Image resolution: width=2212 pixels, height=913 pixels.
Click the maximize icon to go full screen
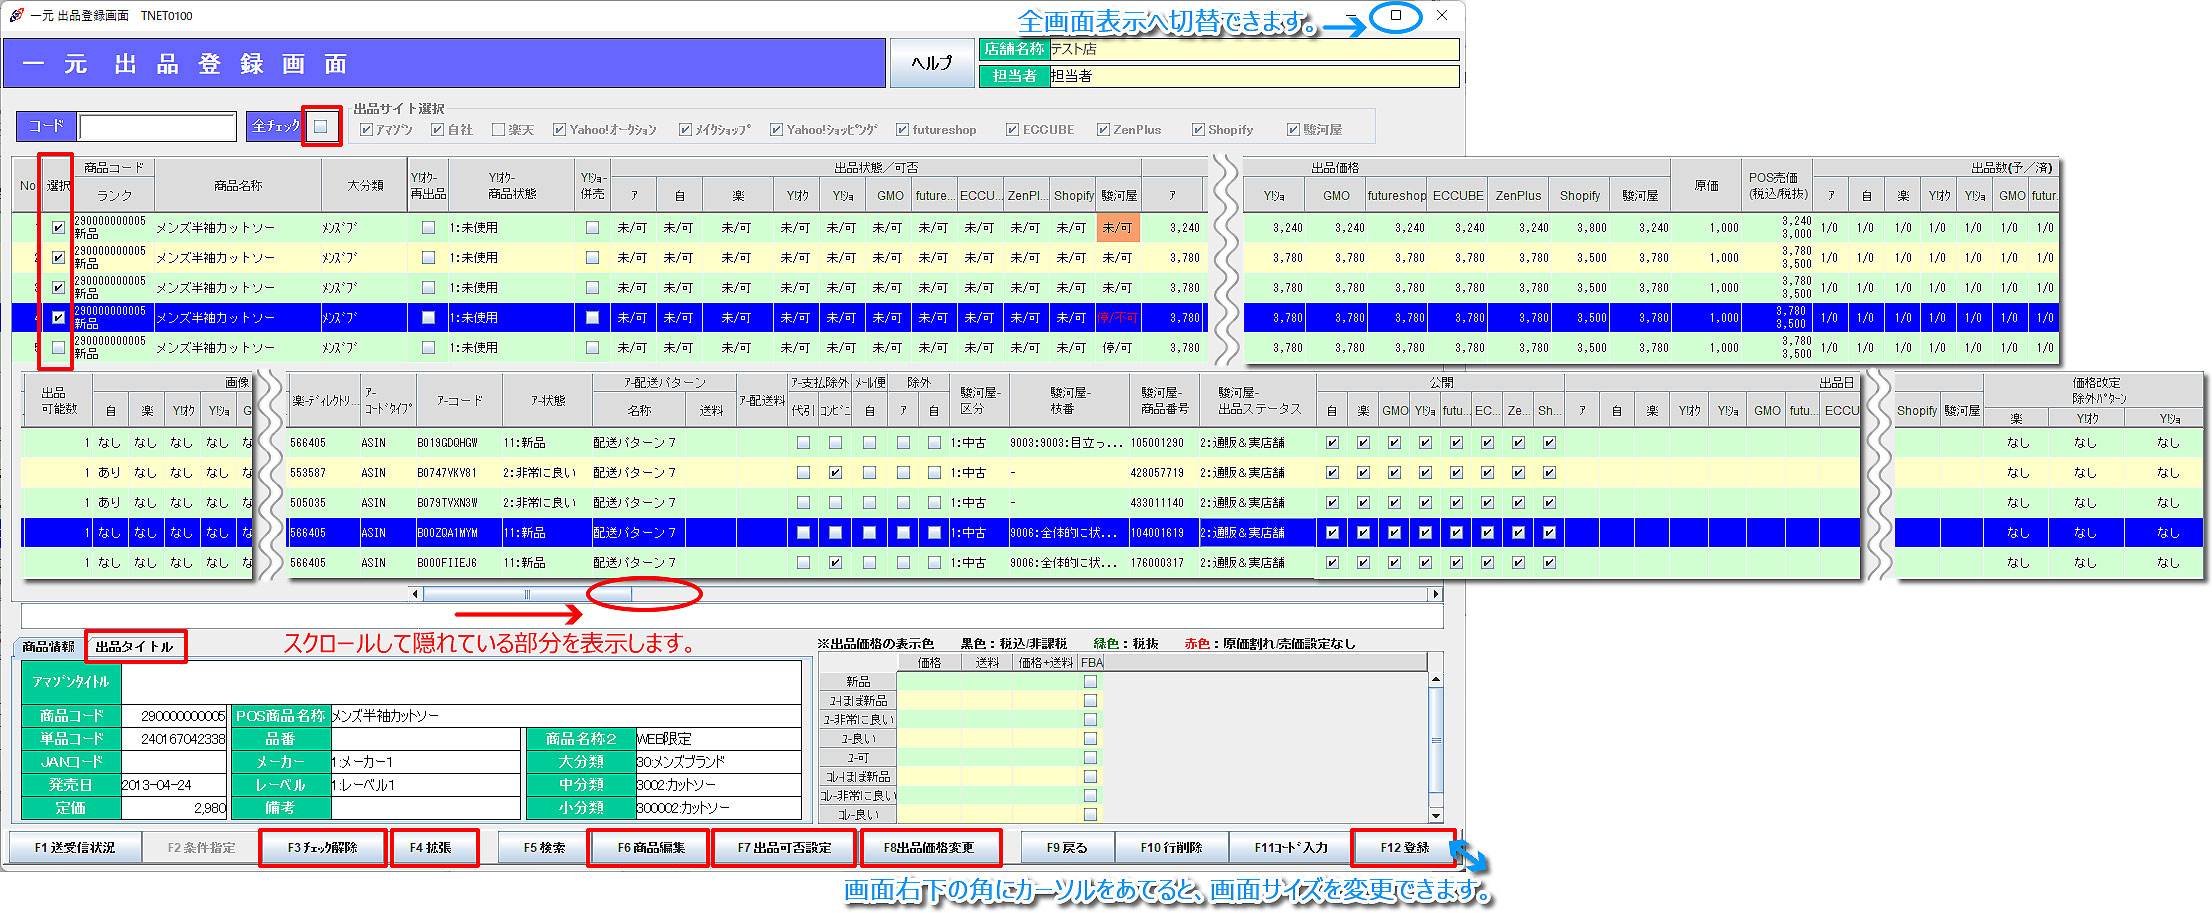[1396, 16]
